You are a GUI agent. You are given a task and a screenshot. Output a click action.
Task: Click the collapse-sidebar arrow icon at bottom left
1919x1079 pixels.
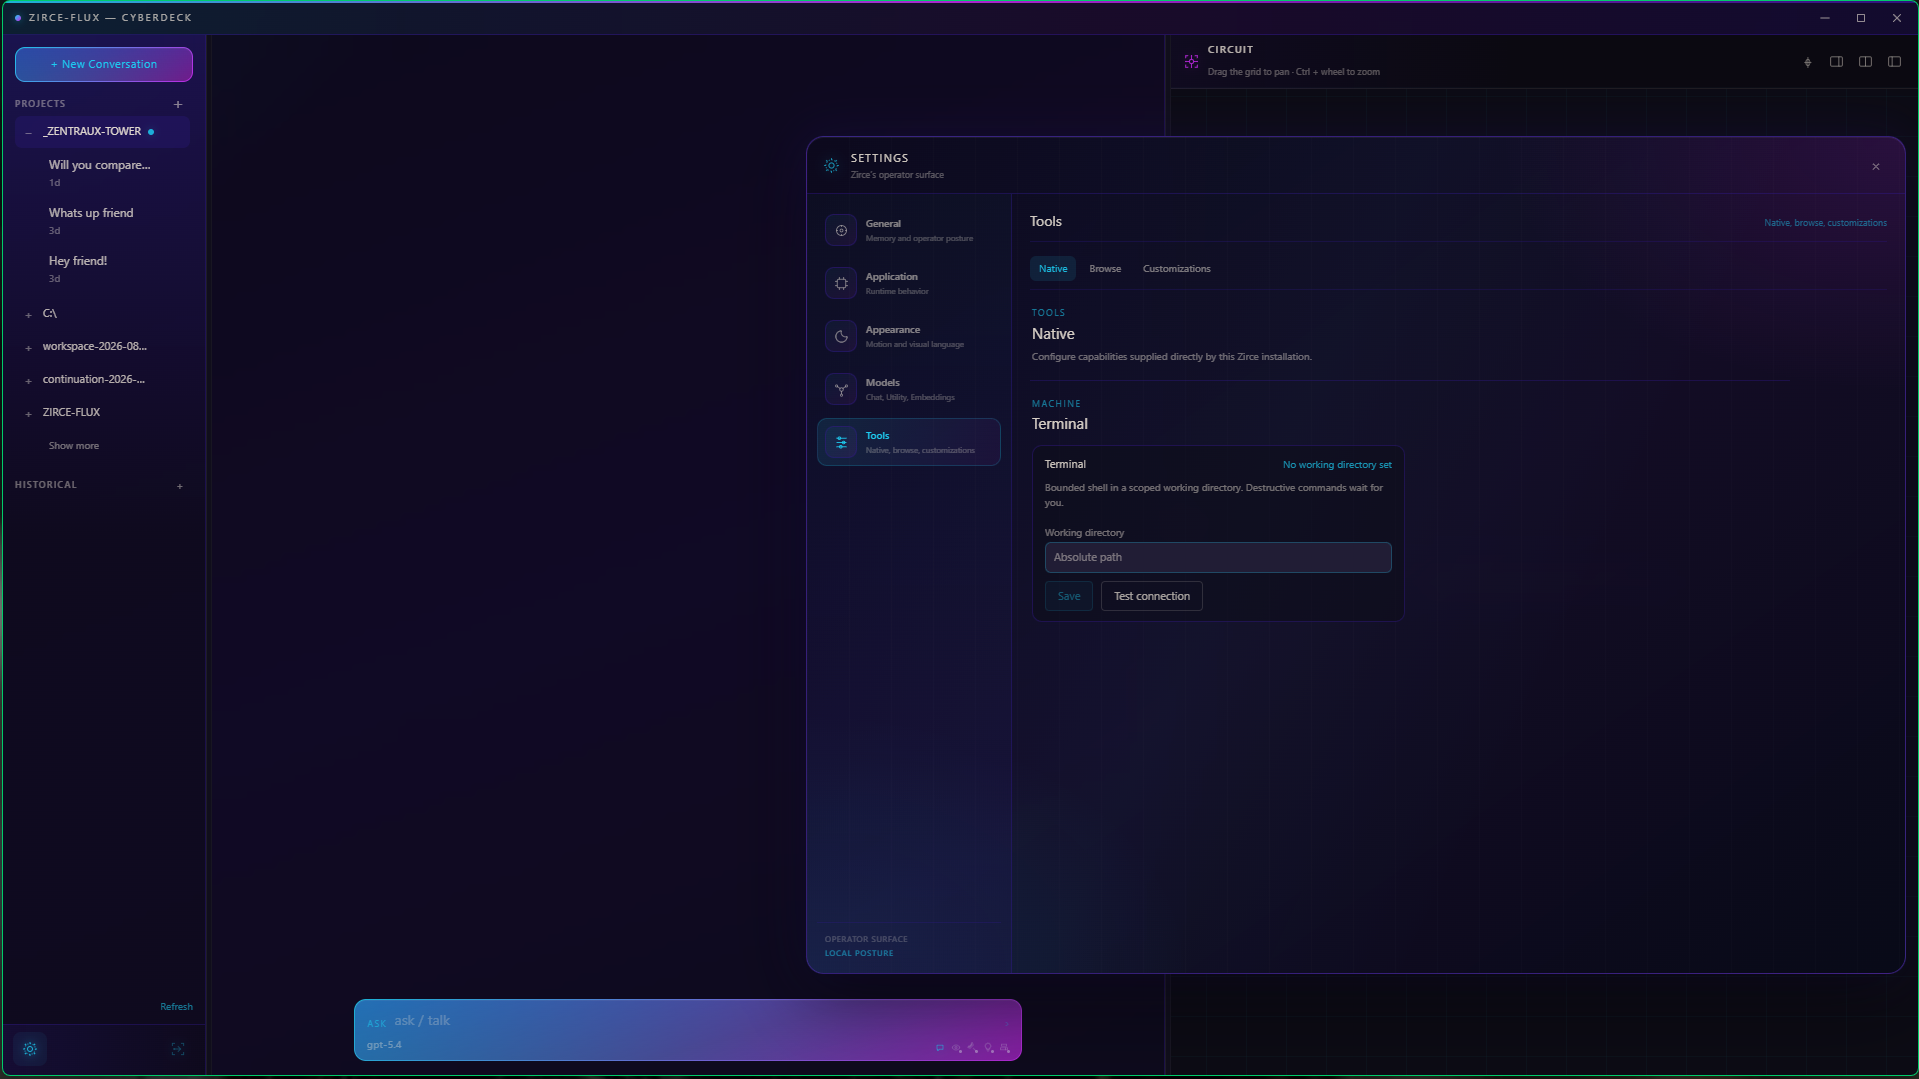[x=178, y=1049]
